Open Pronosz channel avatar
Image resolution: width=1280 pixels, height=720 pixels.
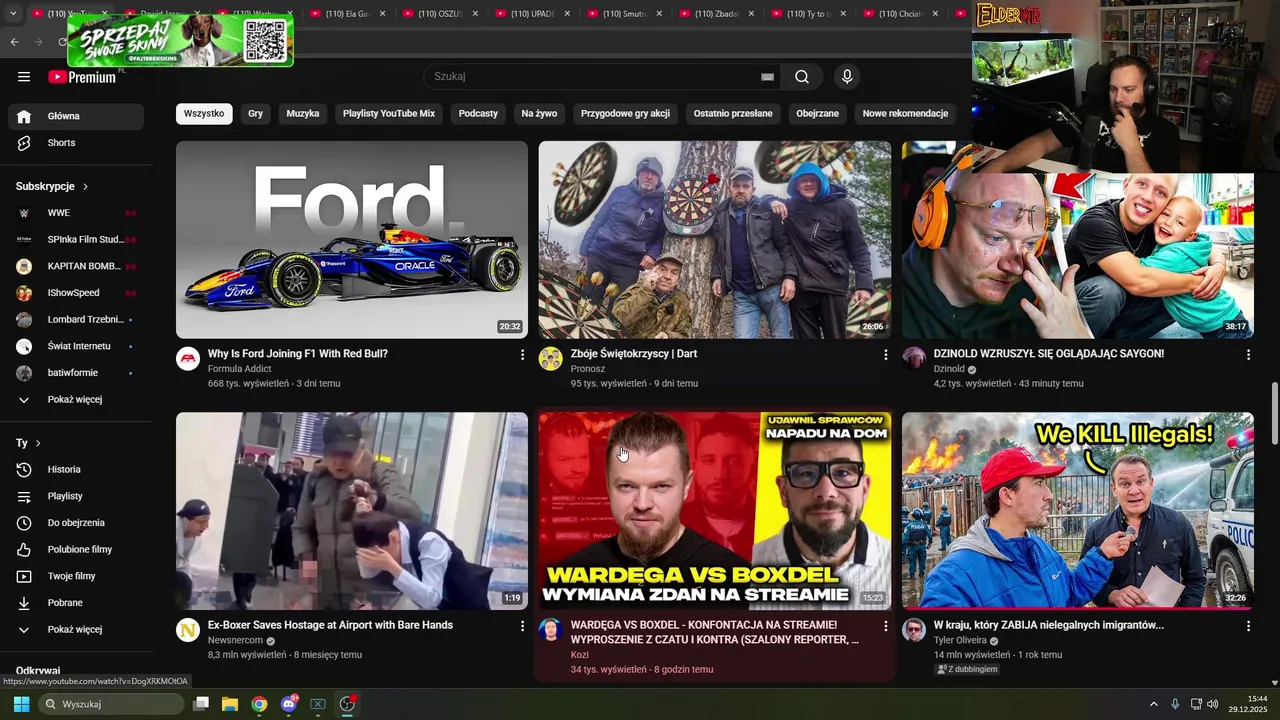(551, 359)
